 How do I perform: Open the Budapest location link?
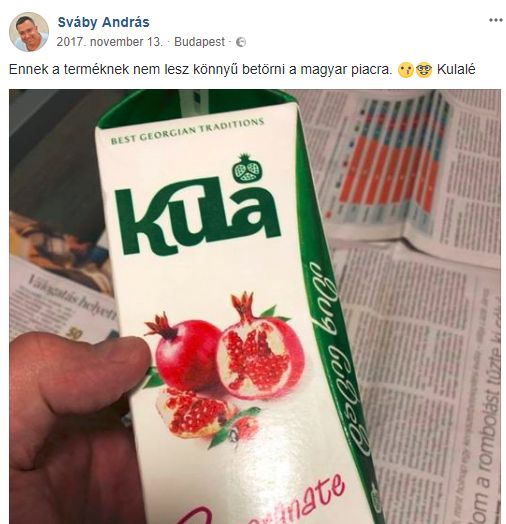[199, 42]
